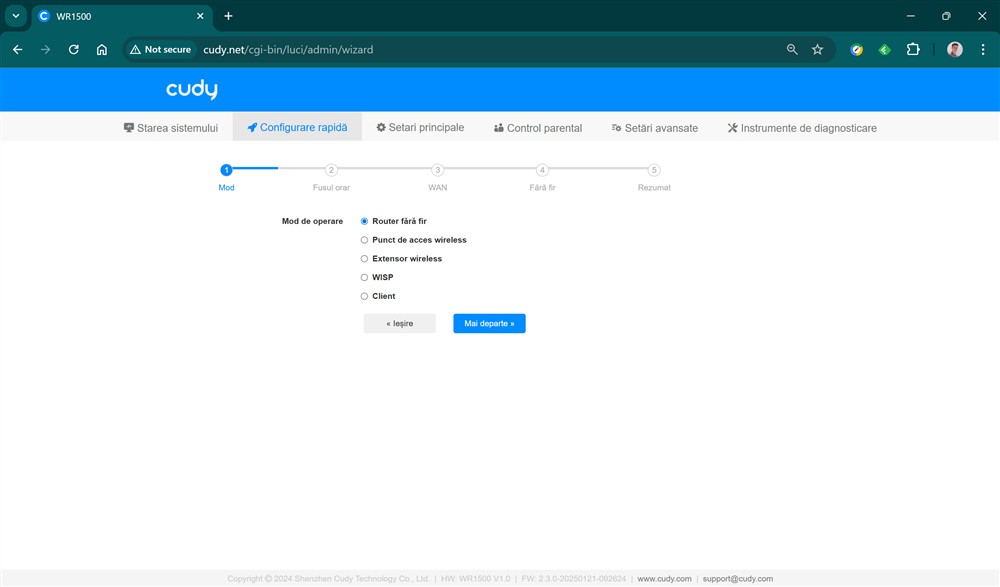The height and width of the screenshot is (587, 1000).
Task: Click the Cudy logo in the header
Action: [x=192, y=90]
